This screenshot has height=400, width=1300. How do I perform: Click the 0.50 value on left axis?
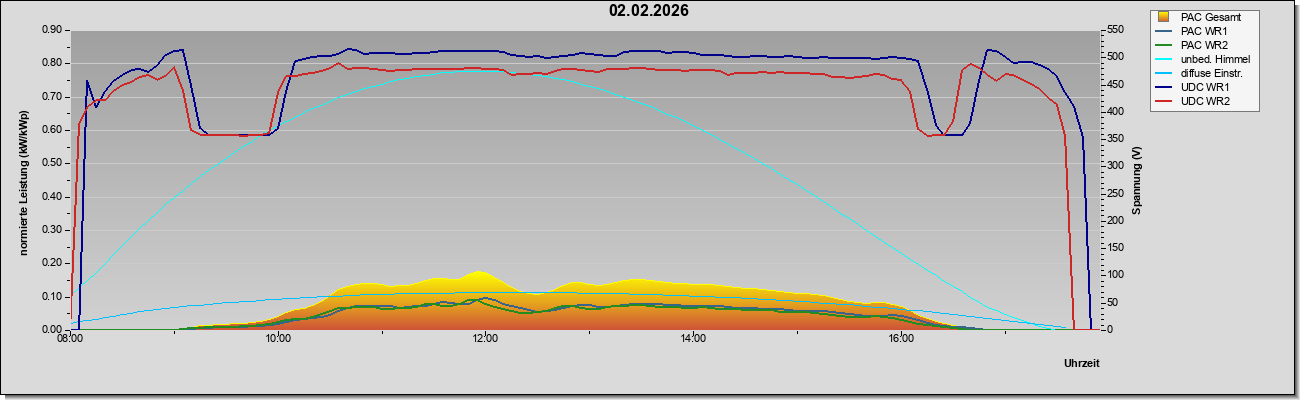(53, 163)
